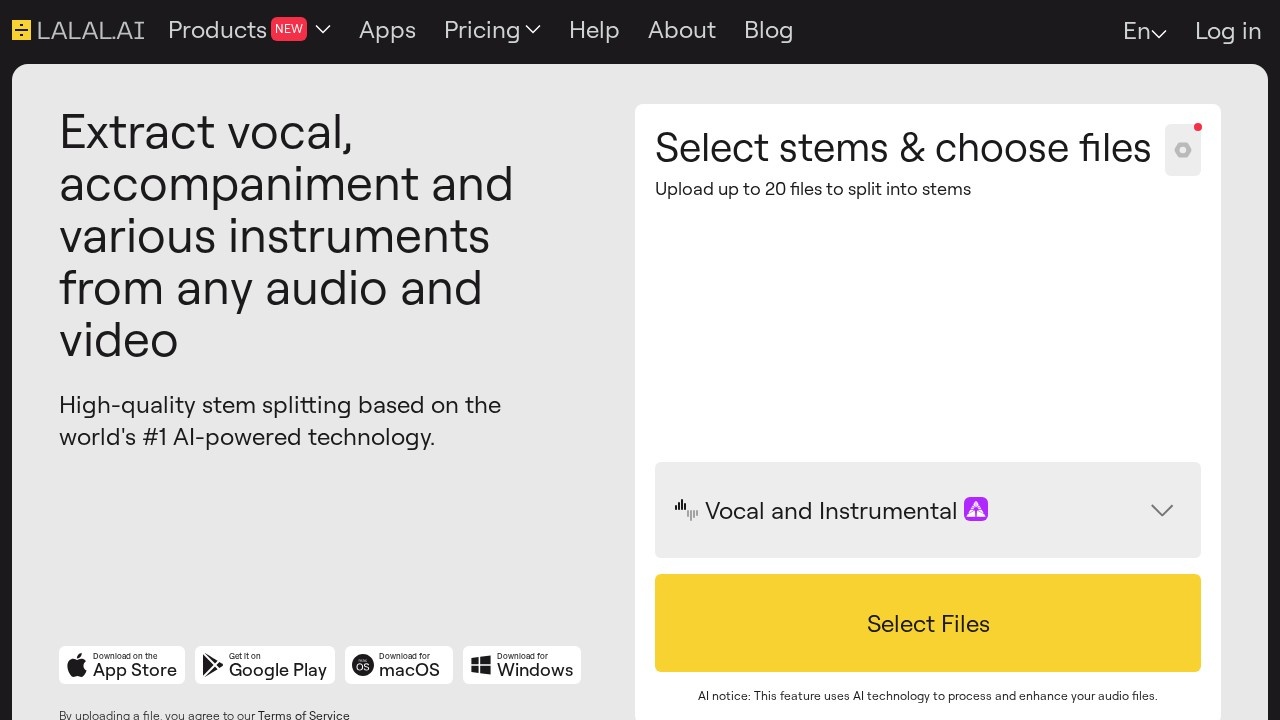Click the purple upgrade badge icon
The height and width of the screenshot is (720, 1280).
(976, 510)
